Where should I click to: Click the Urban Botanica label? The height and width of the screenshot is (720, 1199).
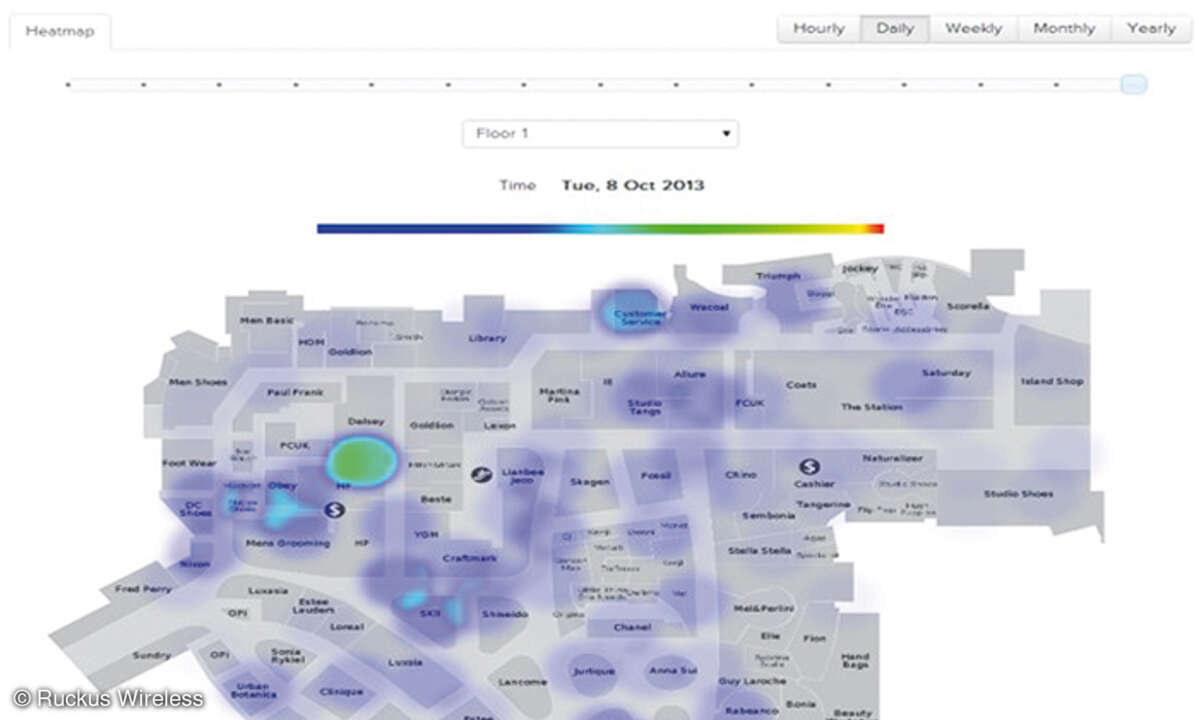(253, 690)
